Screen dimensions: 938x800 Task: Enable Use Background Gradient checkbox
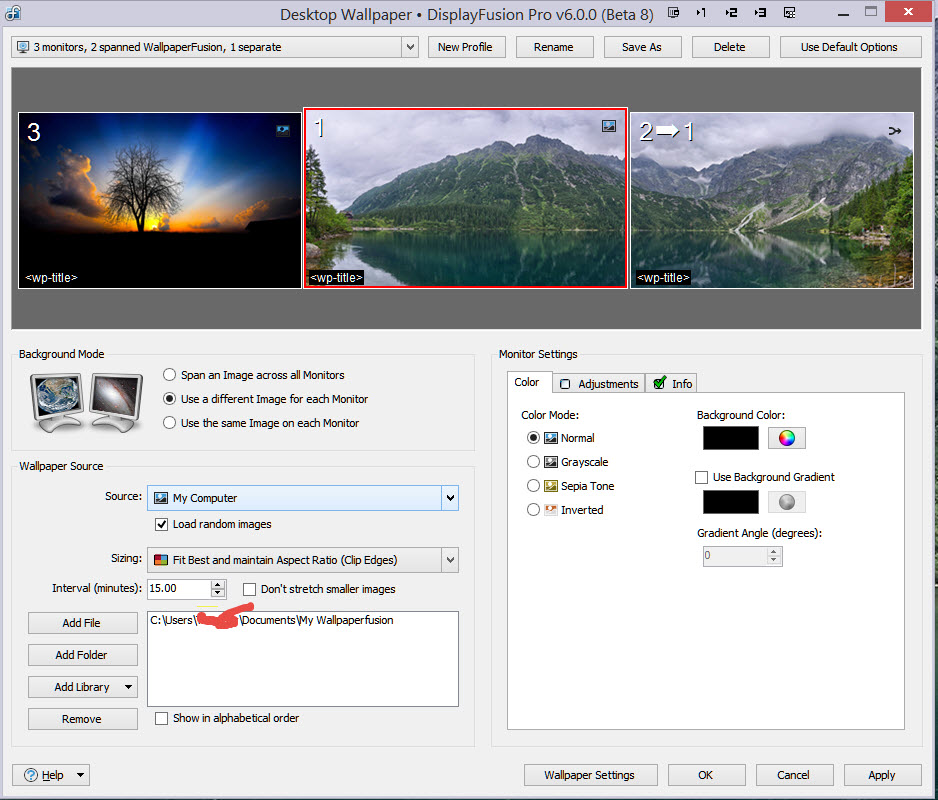(702, 478)
